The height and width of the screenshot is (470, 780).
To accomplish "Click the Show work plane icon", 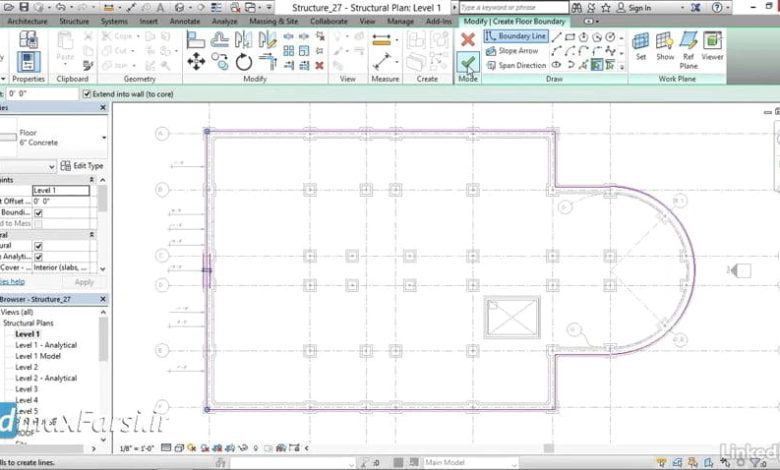I will (x=665, y=46).
